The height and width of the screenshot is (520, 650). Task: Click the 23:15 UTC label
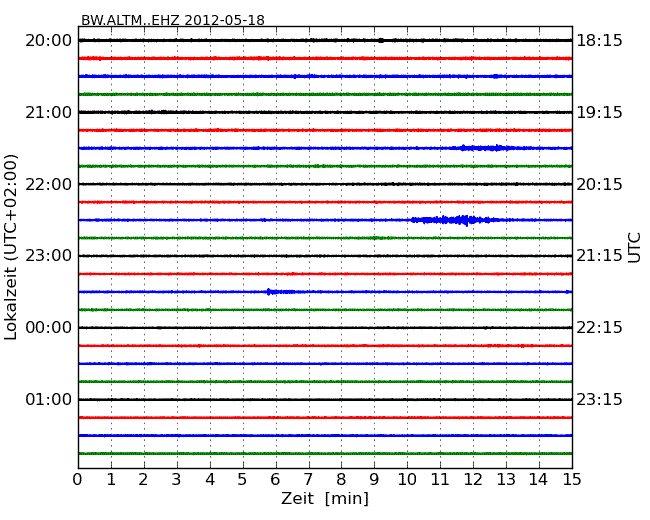click(x=599, y=399)
